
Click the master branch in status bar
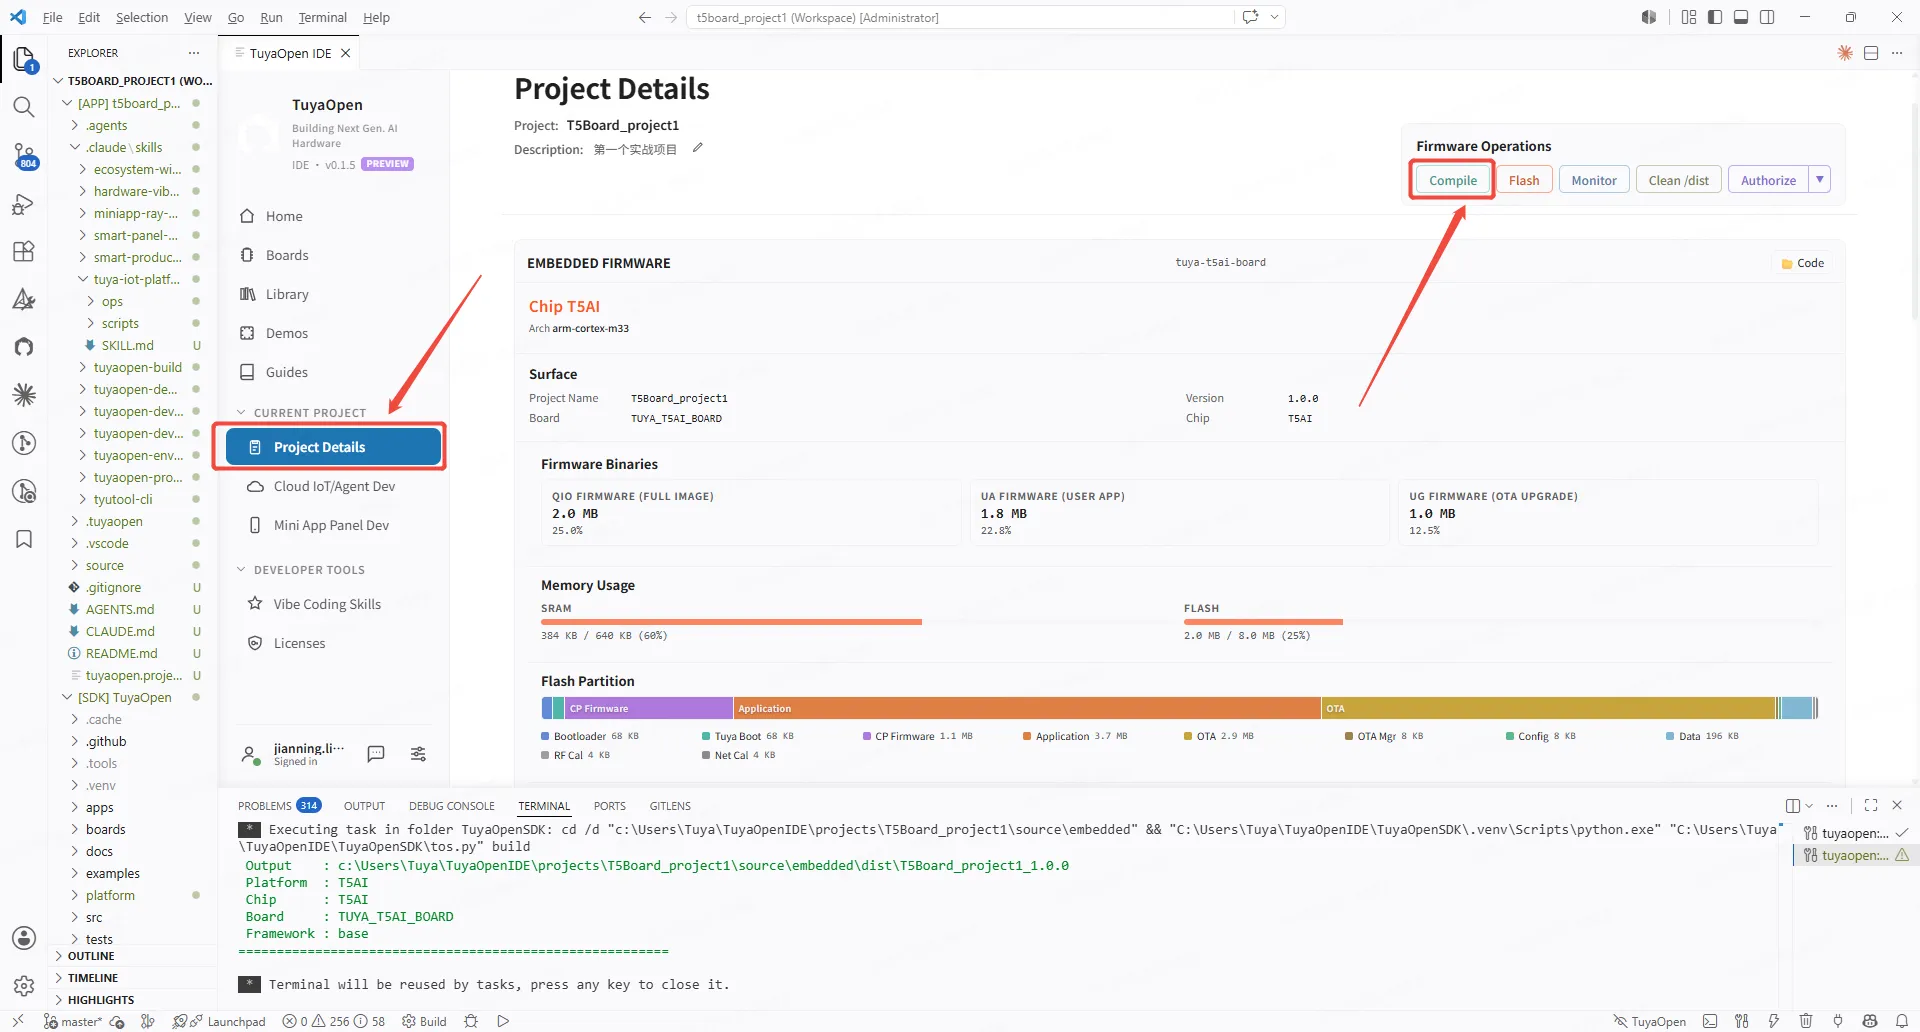tap(73, 1021)
